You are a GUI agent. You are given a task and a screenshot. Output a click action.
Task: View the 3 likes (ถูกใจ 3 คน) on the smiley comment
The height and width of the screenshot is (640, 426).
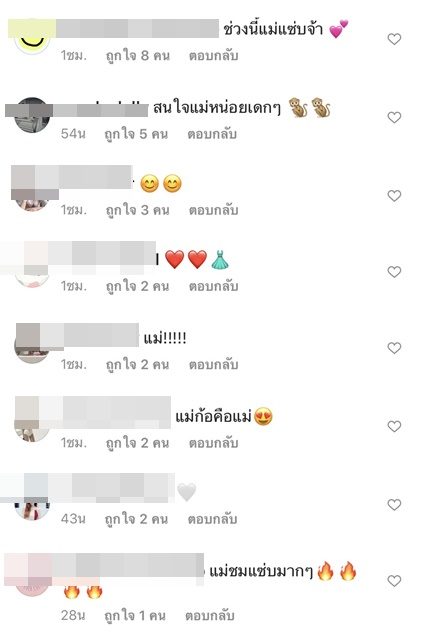coord(138,210)
